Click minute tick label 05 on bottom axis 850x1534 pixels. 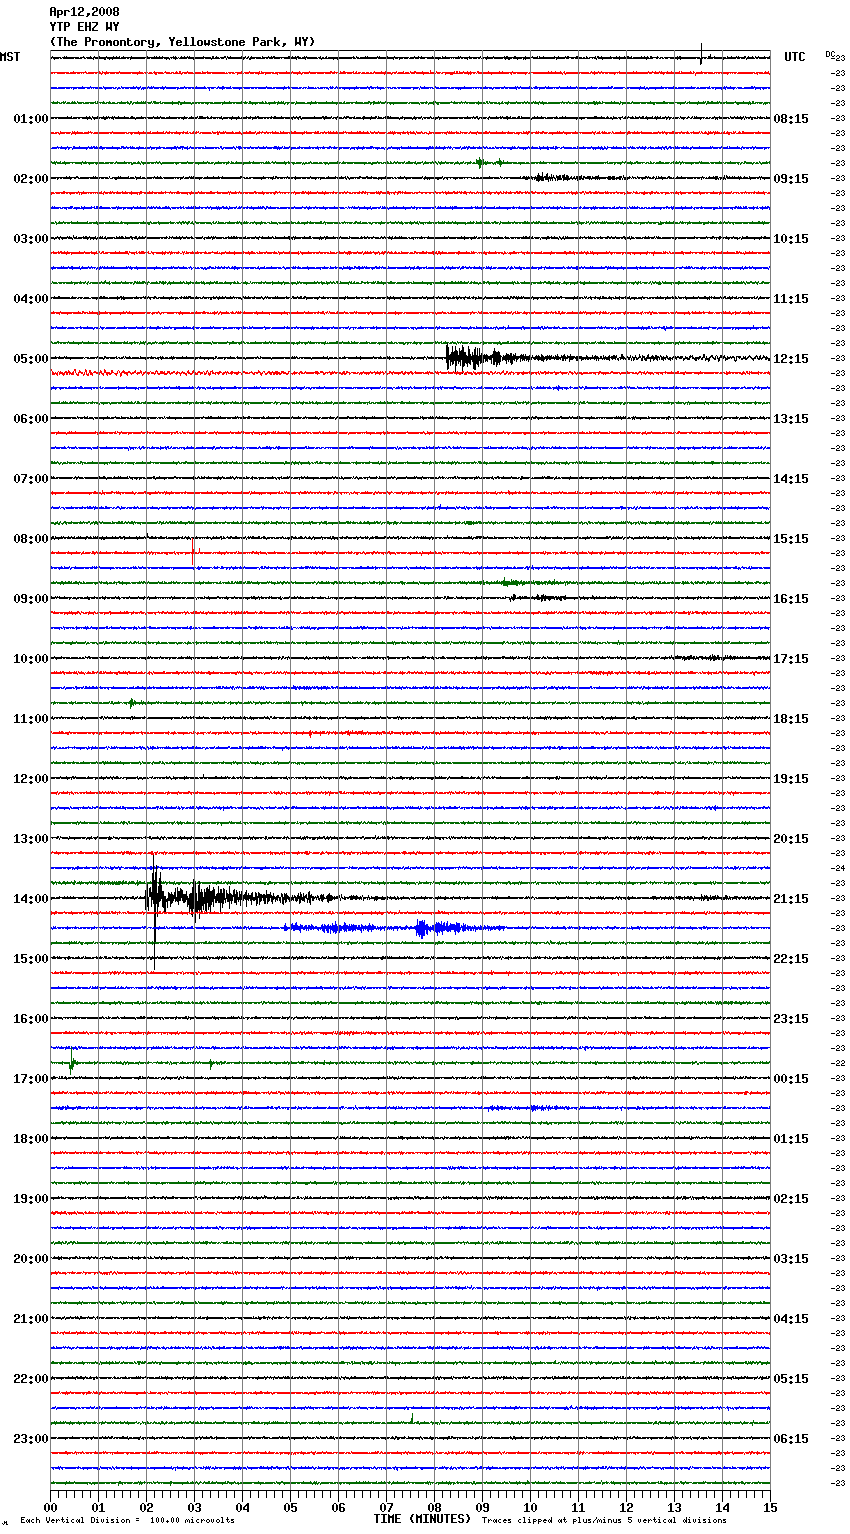pyautogui.click(x=290, y=1507)
